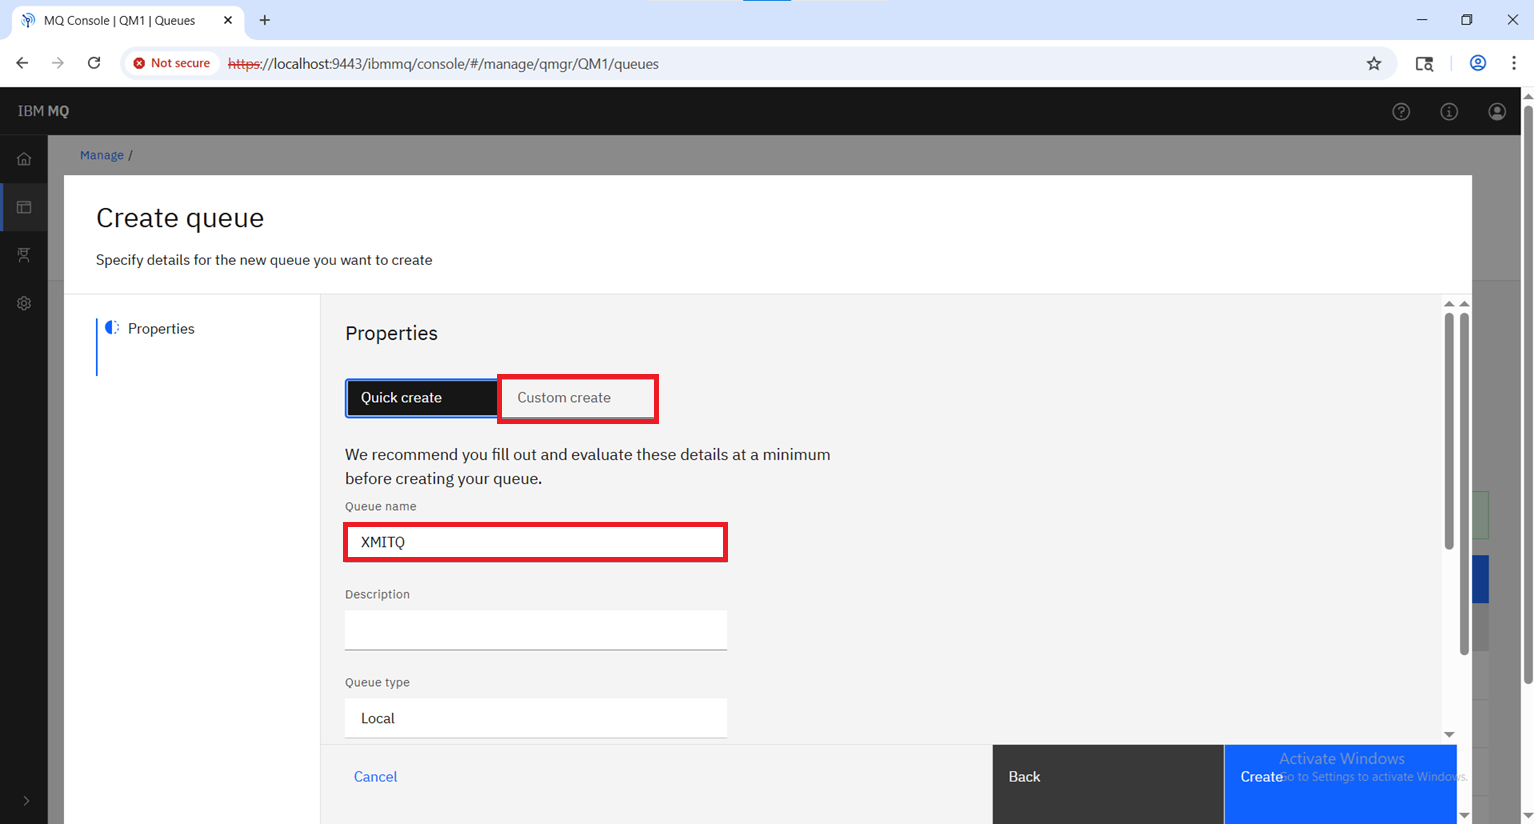The image size is (1534, 825).
Task: Follow the Manage breadcrumb link
Action: [x=102, y=155]
